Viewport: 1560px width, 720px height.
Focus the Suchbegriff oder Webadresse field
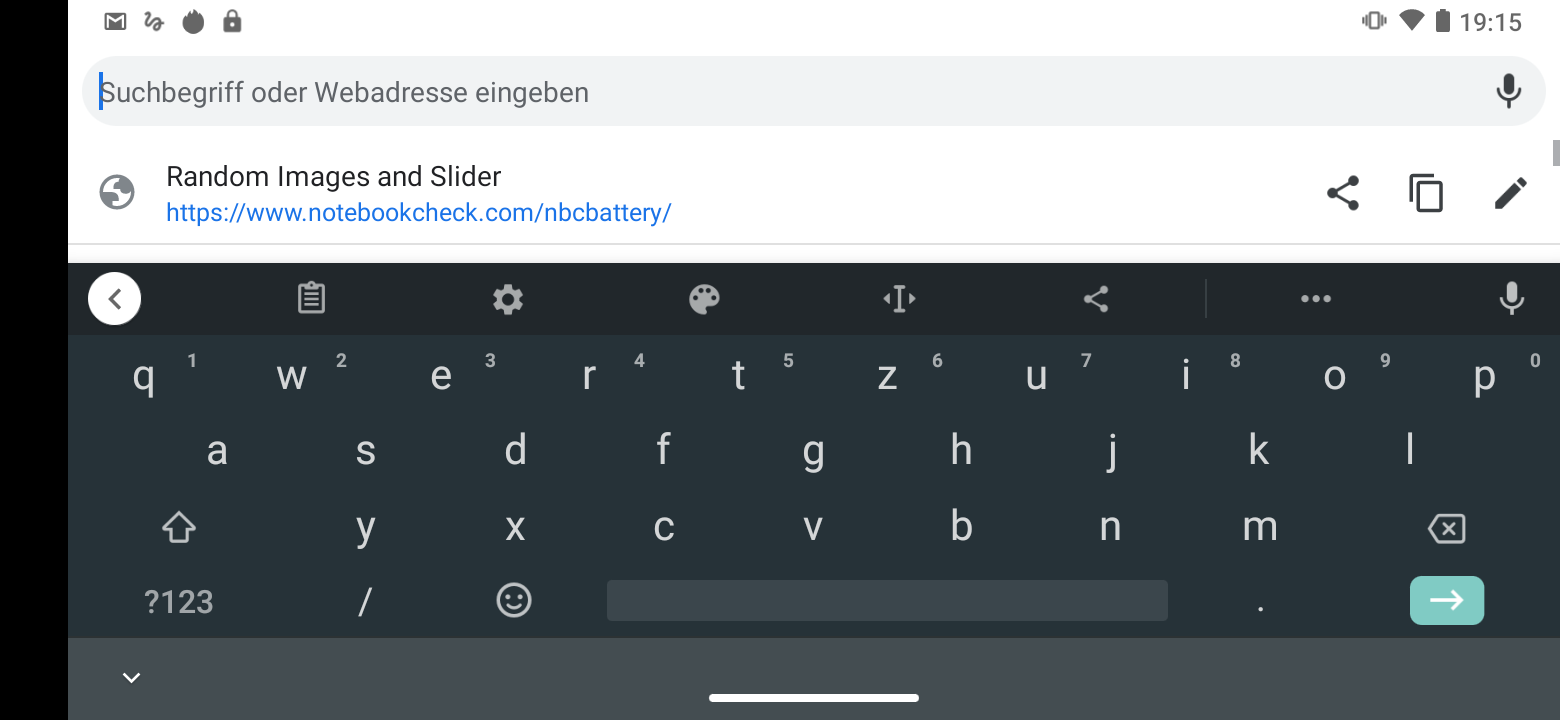pos(790,91)
